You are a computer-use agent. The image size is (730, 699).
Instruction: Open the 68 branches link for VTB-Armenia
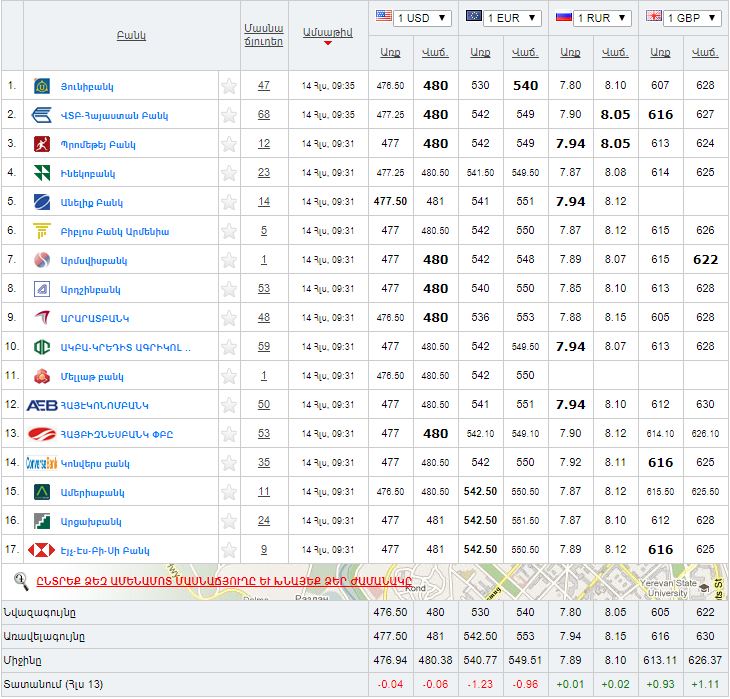click(x=264, y=115)
